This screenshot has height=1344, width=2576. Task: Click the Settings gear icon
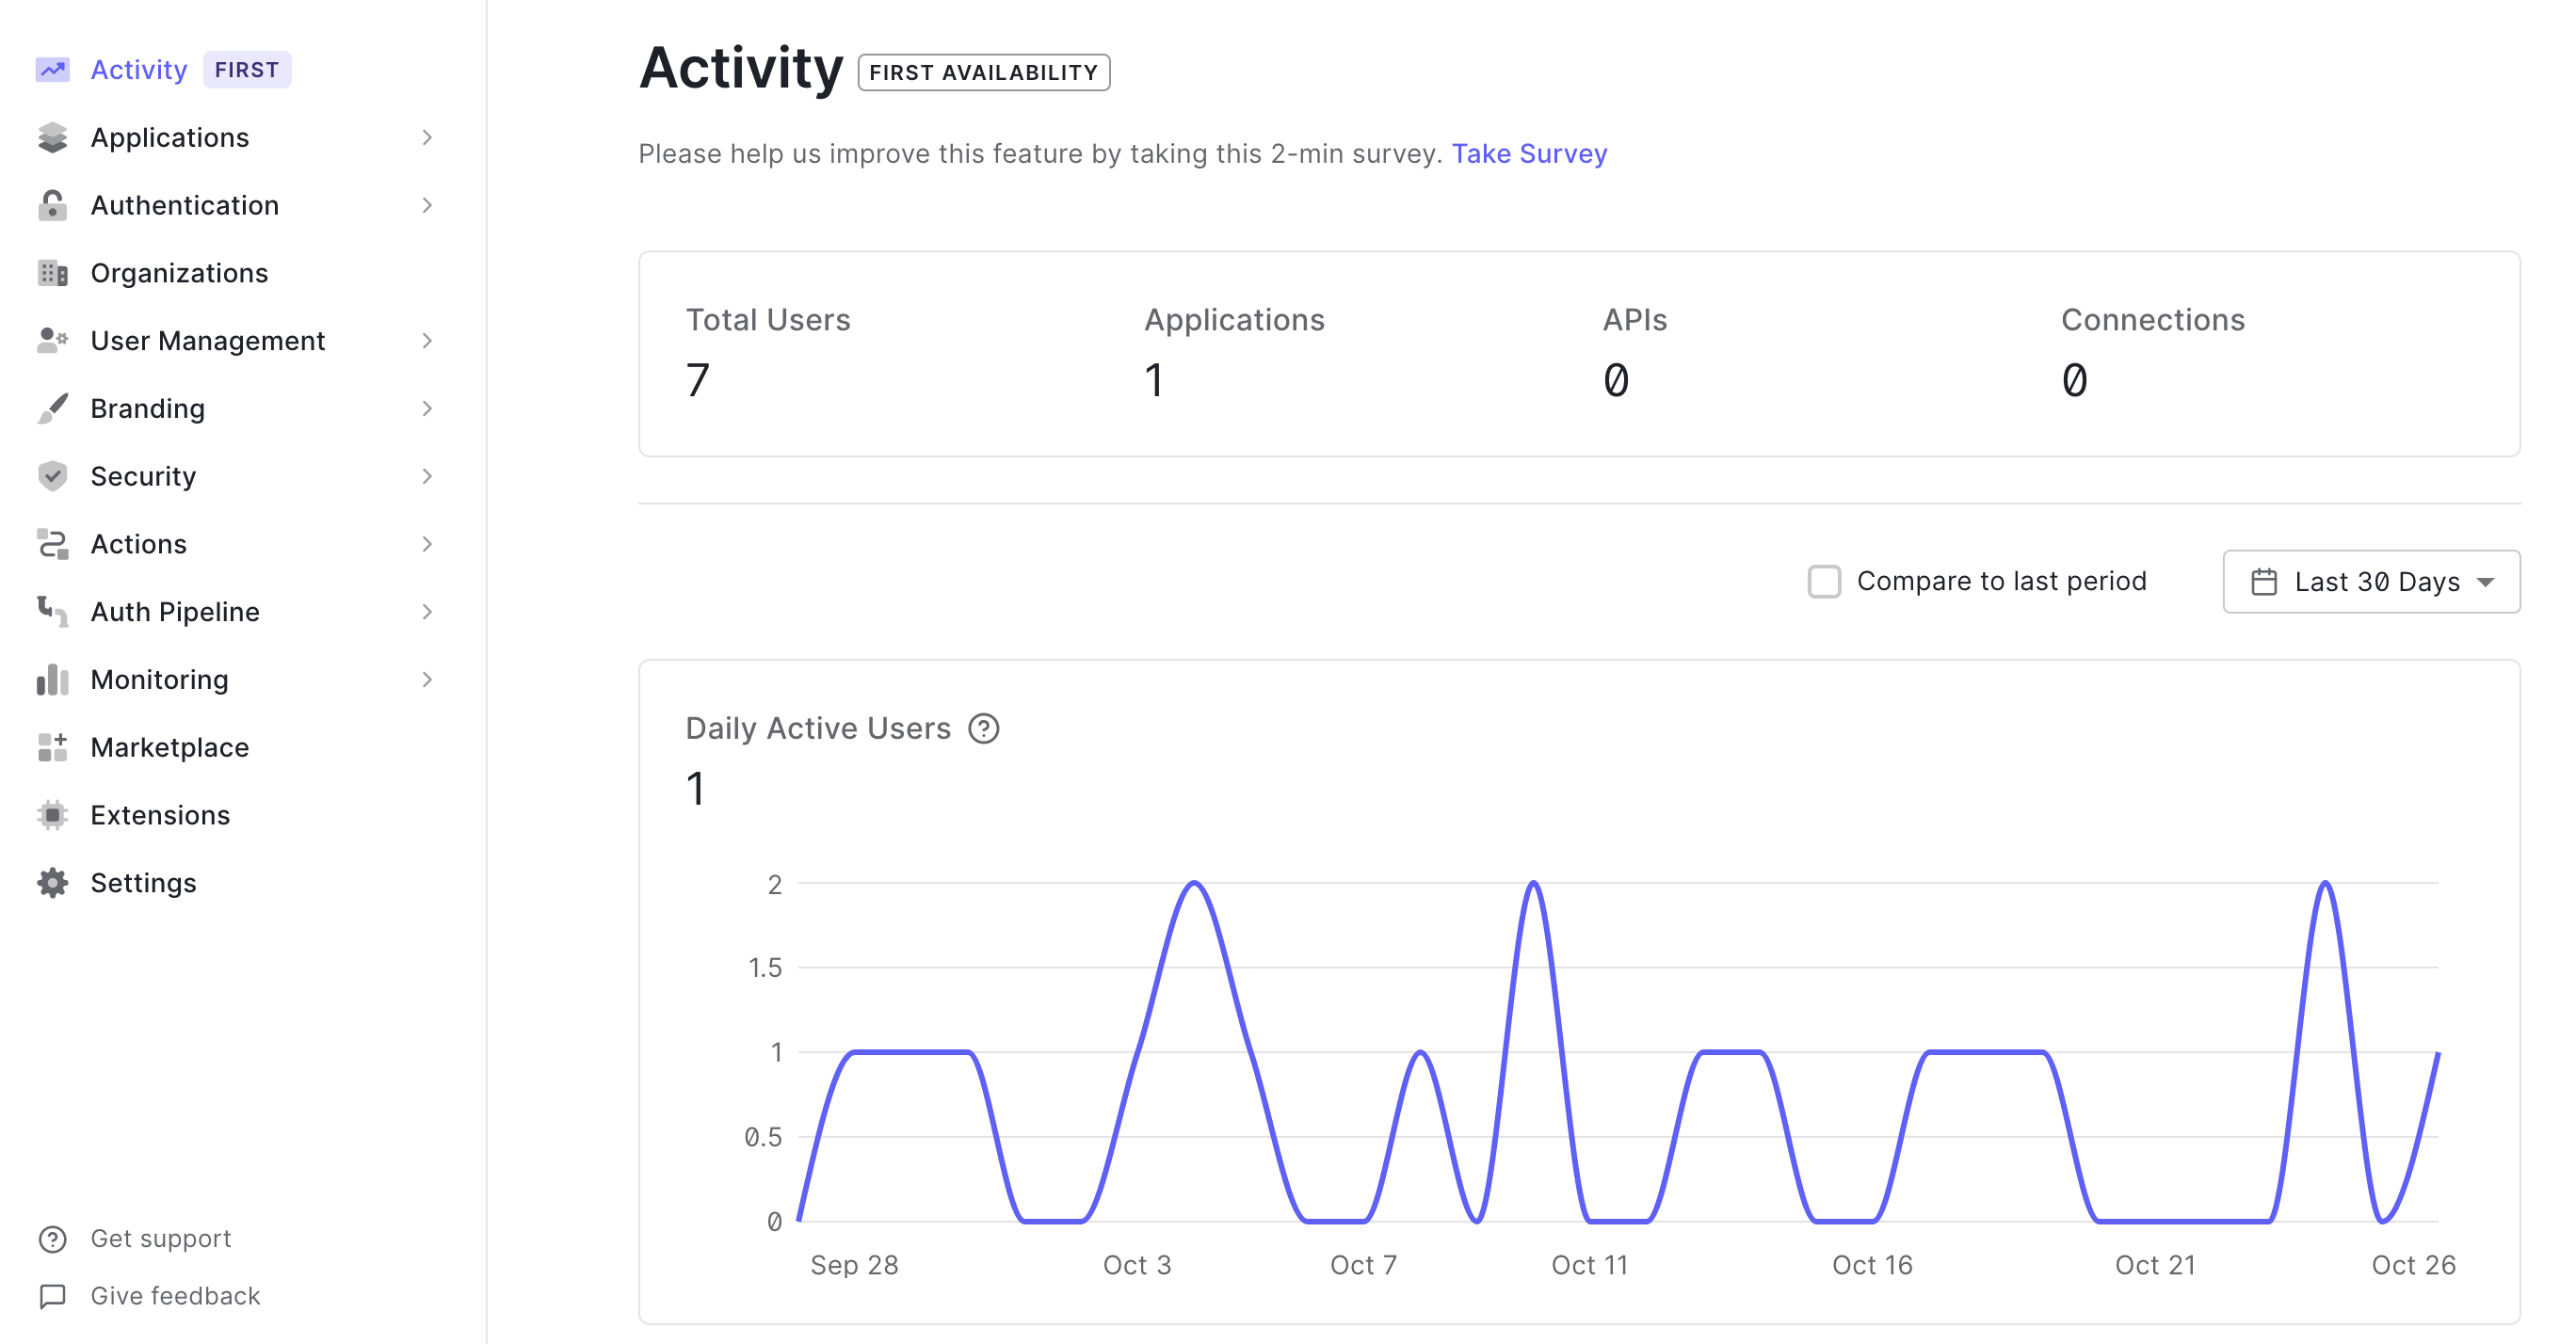click(52, 883)
